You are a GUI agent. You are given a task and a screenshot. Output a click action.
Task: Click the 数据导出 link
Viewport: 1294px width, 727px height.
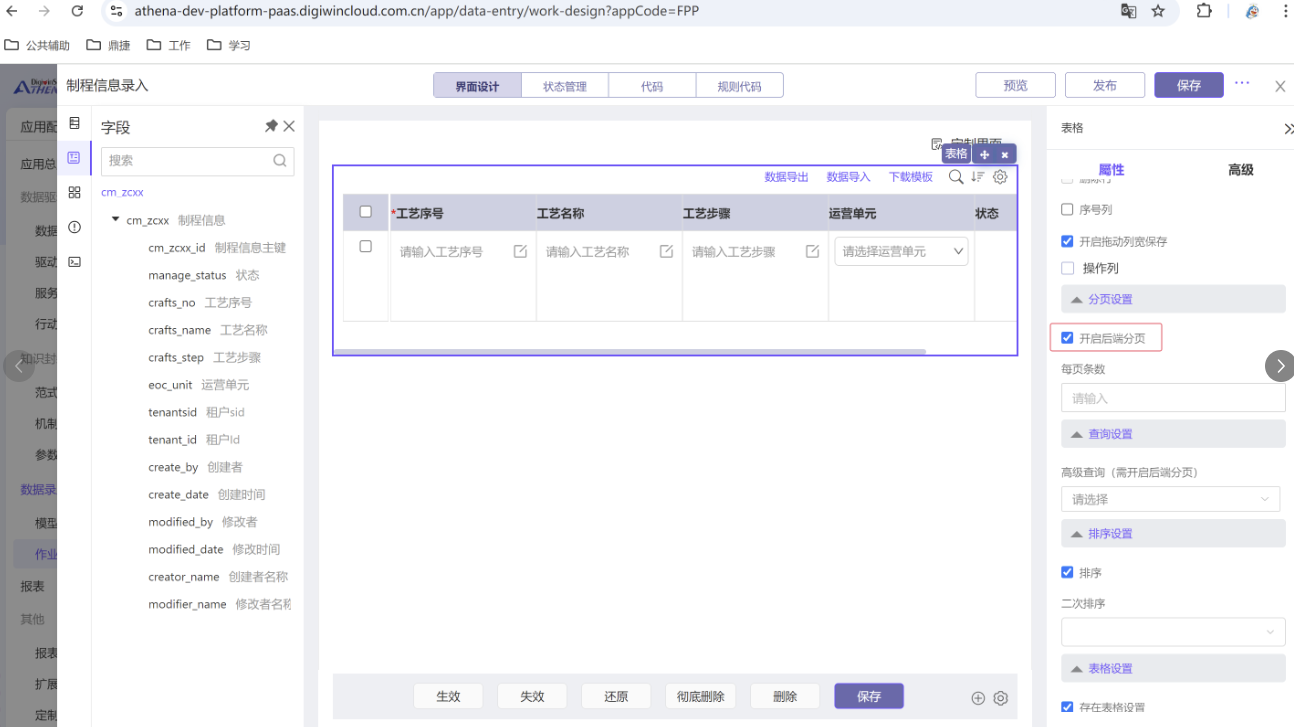(x=787, y=177)
